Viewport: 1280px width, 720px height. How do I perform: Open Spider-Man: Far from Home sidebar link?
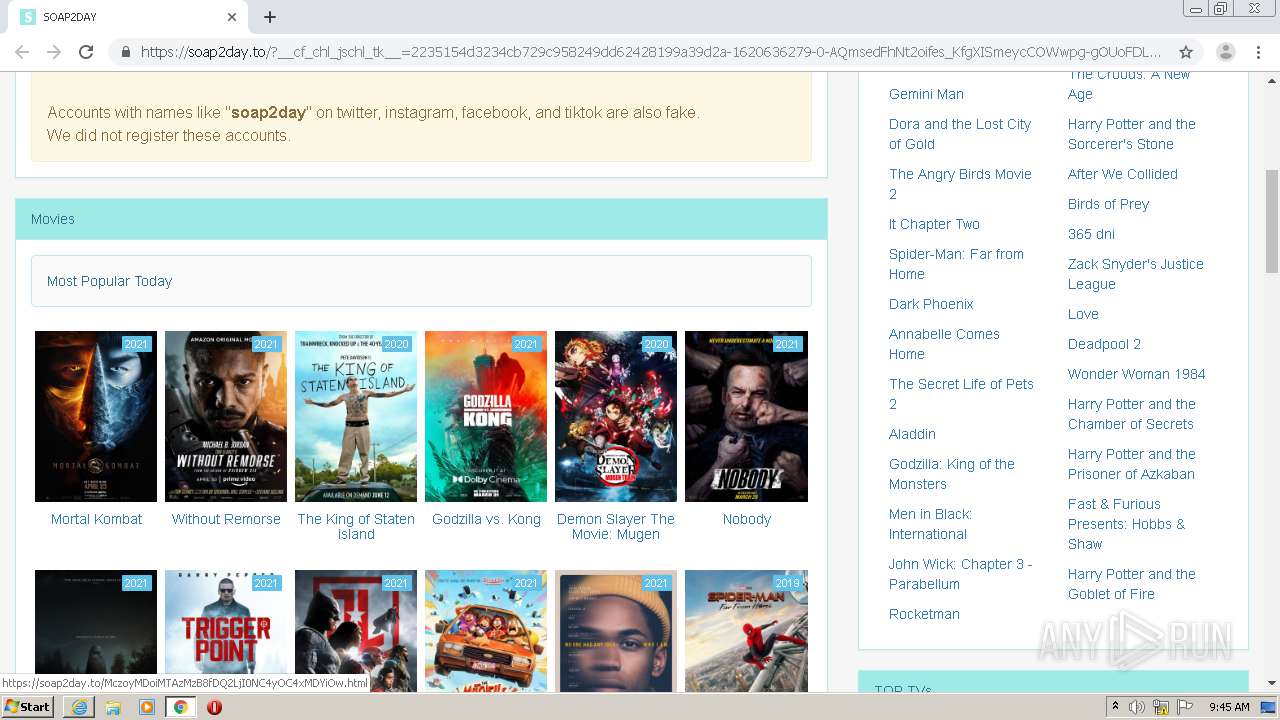tap(956, 264)
